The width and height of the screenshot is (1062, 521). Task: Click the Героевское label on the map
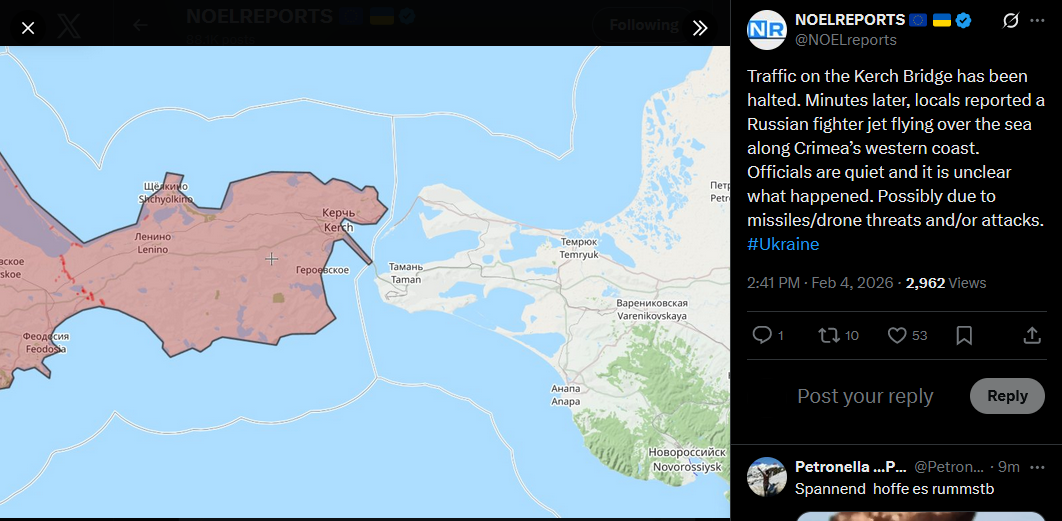[x=322, y=270]
